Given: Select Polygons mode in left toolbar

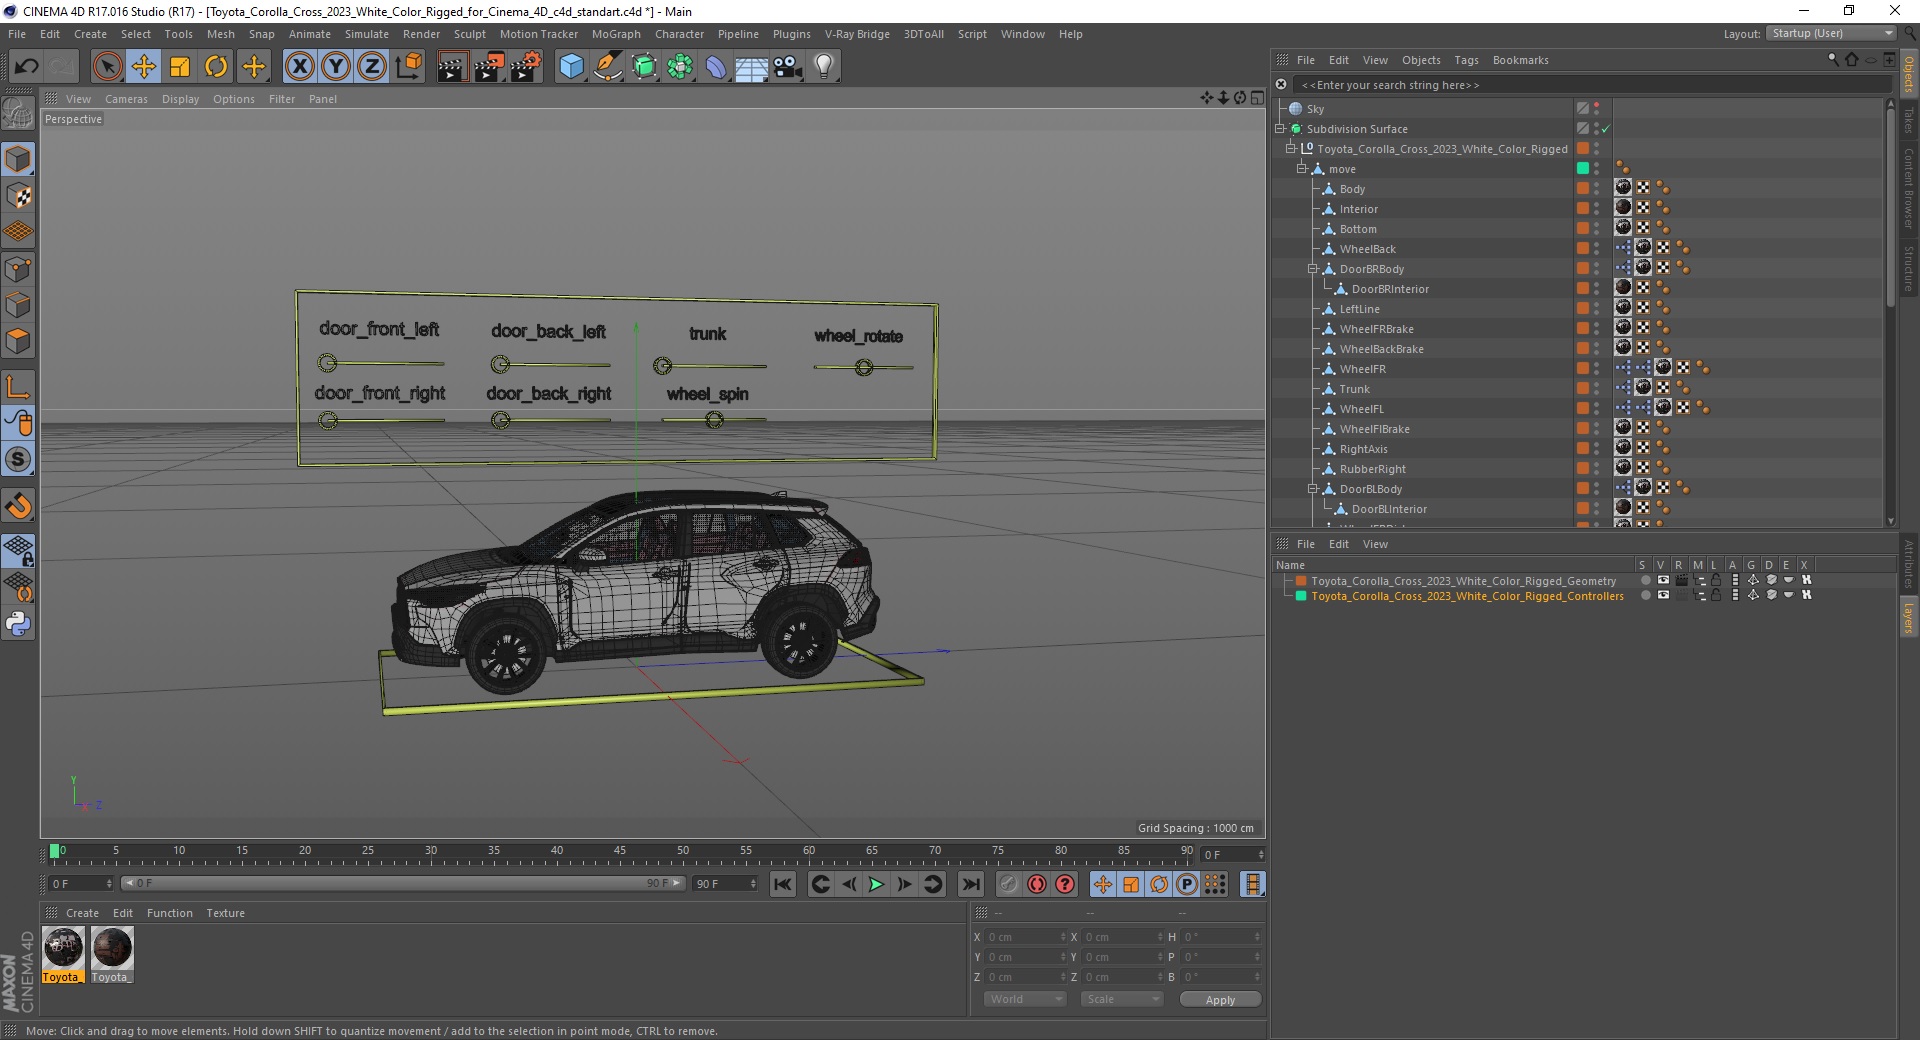Looking at the screenshot, I should click(18, 342).
